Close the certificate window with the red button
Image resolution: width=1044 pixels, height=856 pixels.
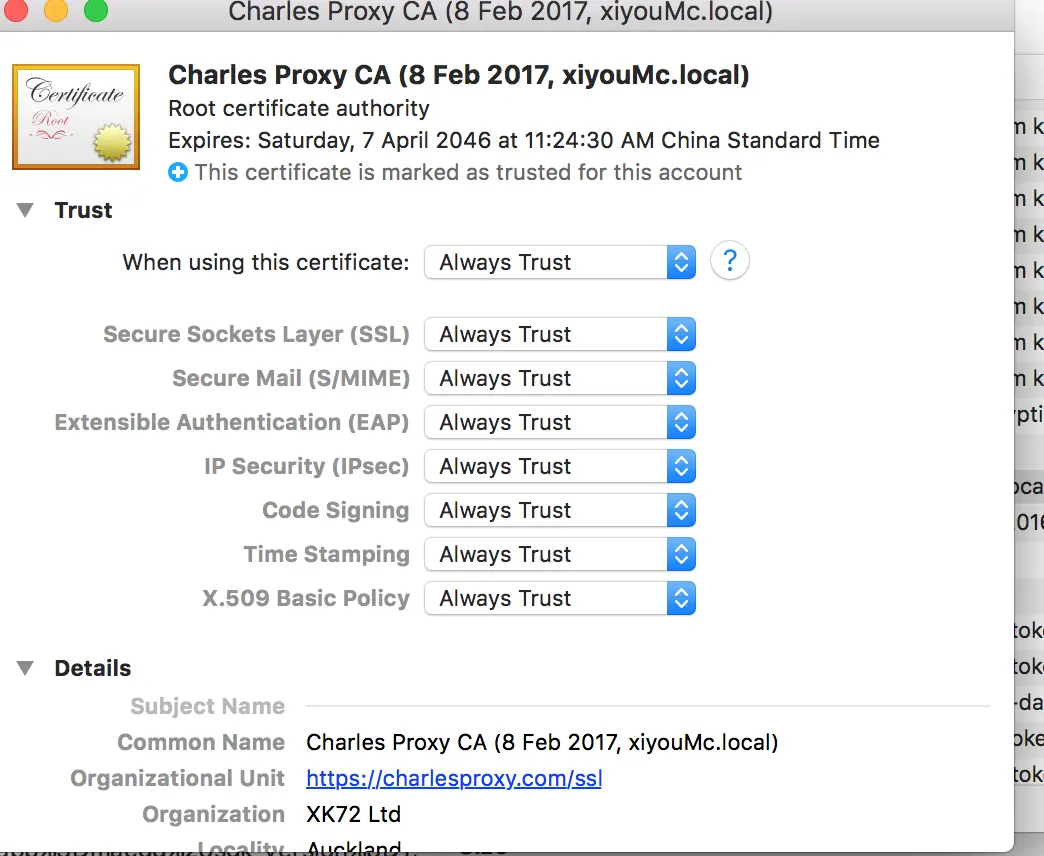[x=15, y=9]
